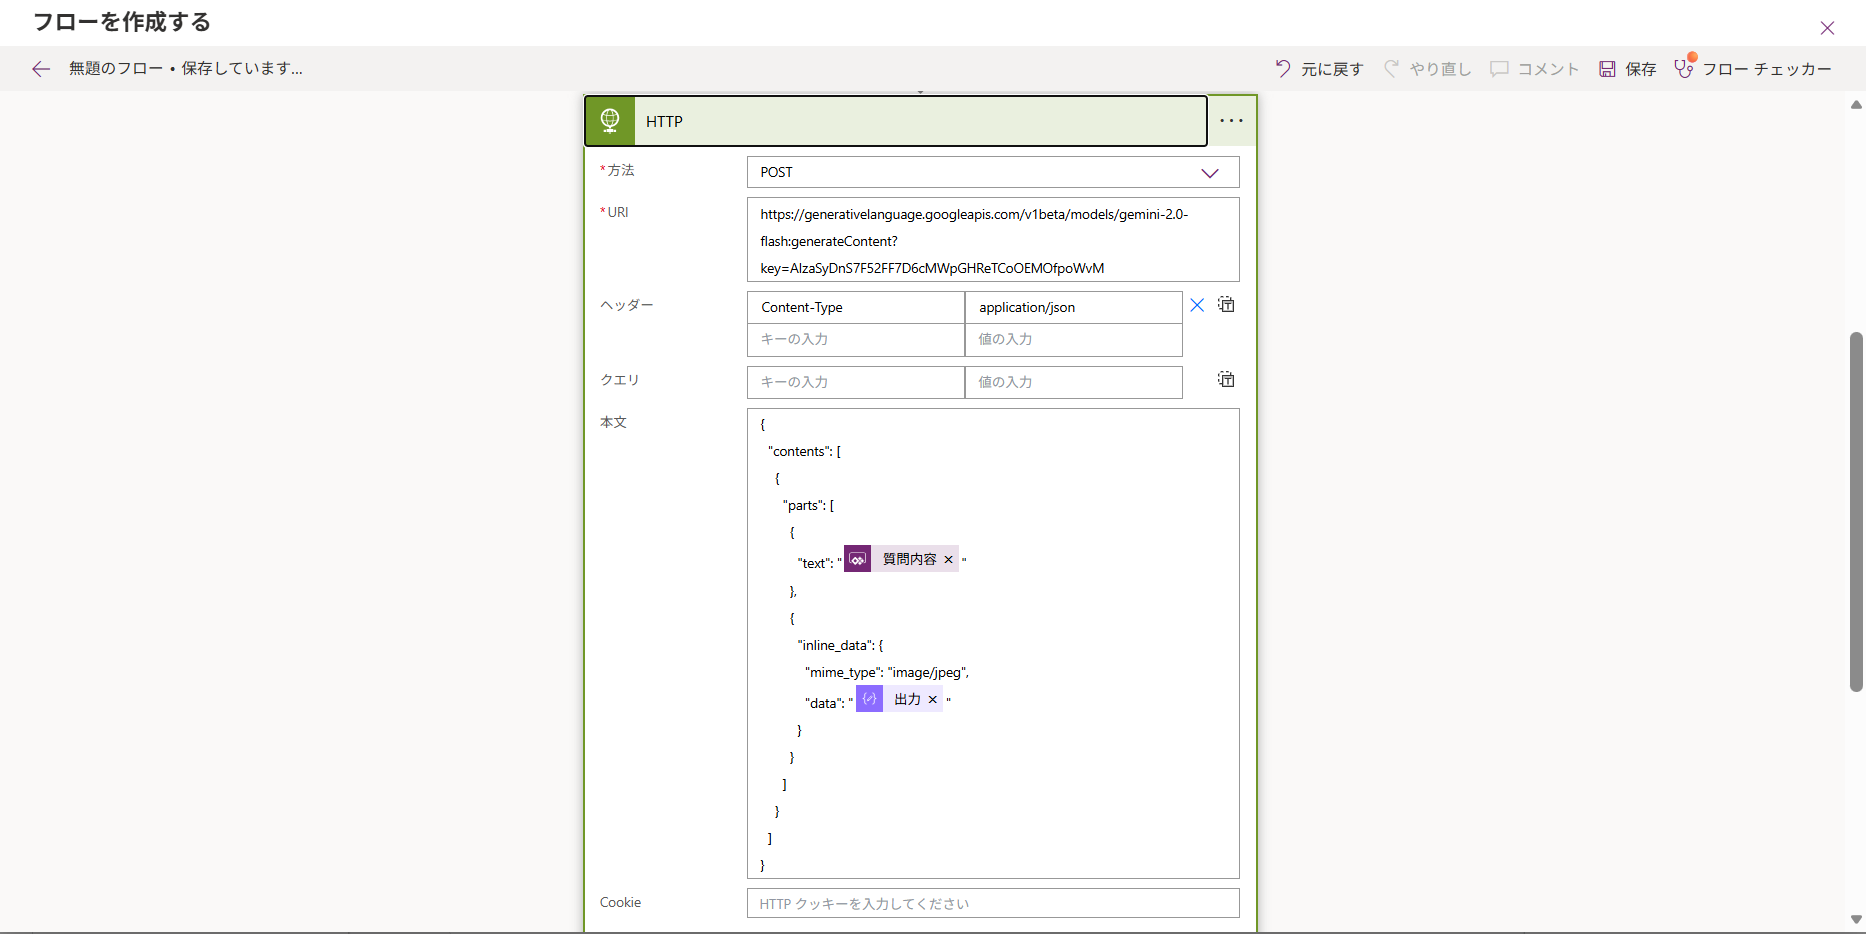Open the 方法 POST method dropdown
The image size is (1866, 934).
993,172
